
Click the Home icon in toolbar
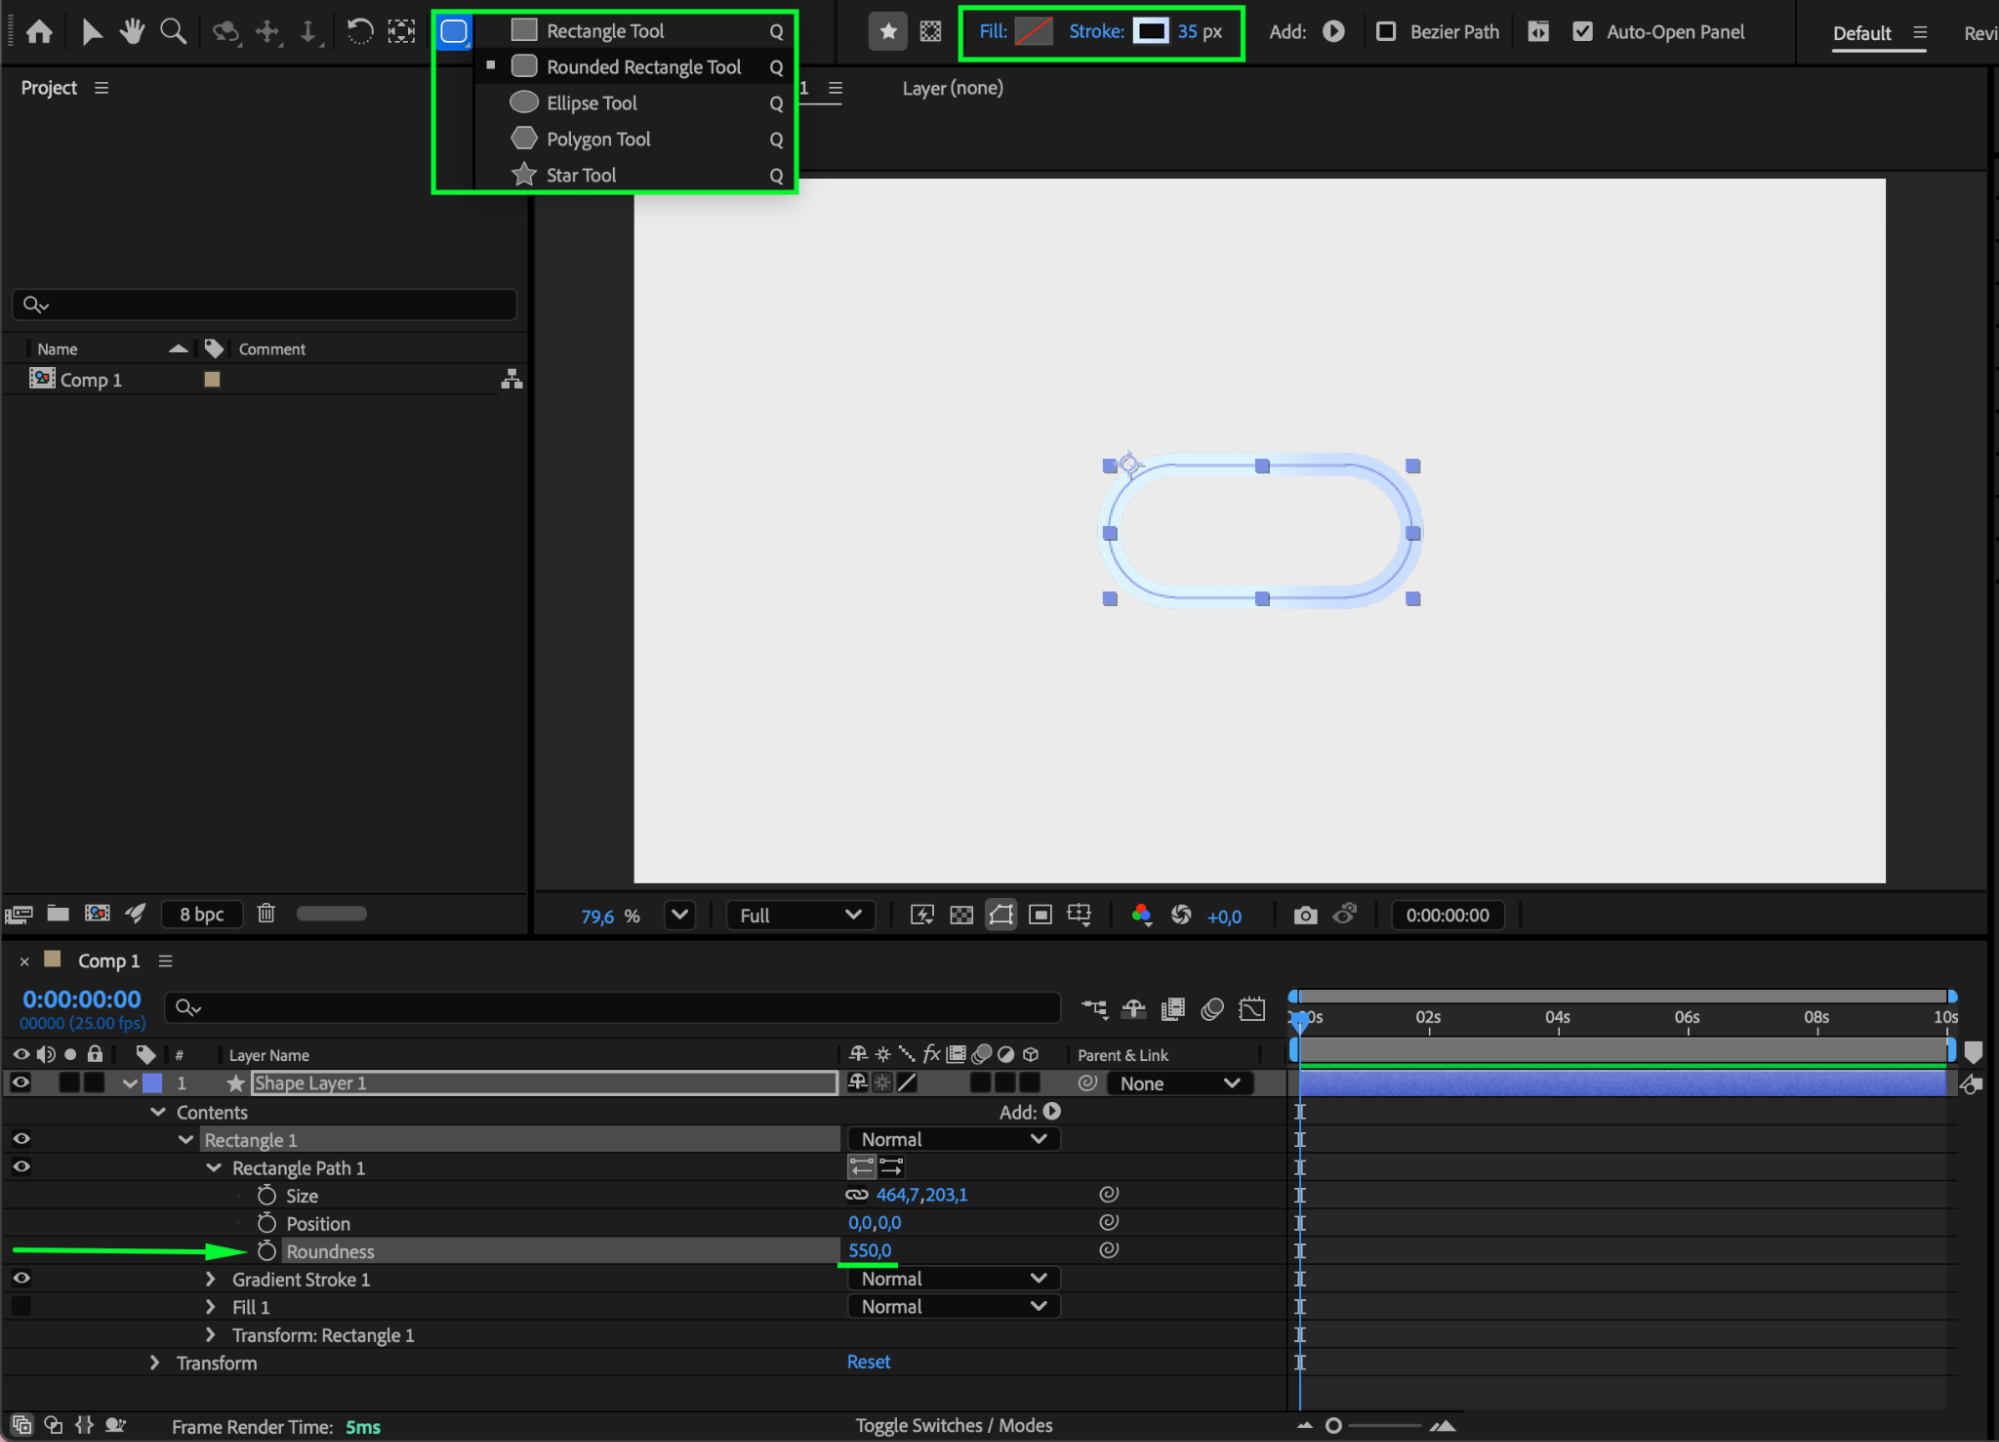[x=39, y=32]
